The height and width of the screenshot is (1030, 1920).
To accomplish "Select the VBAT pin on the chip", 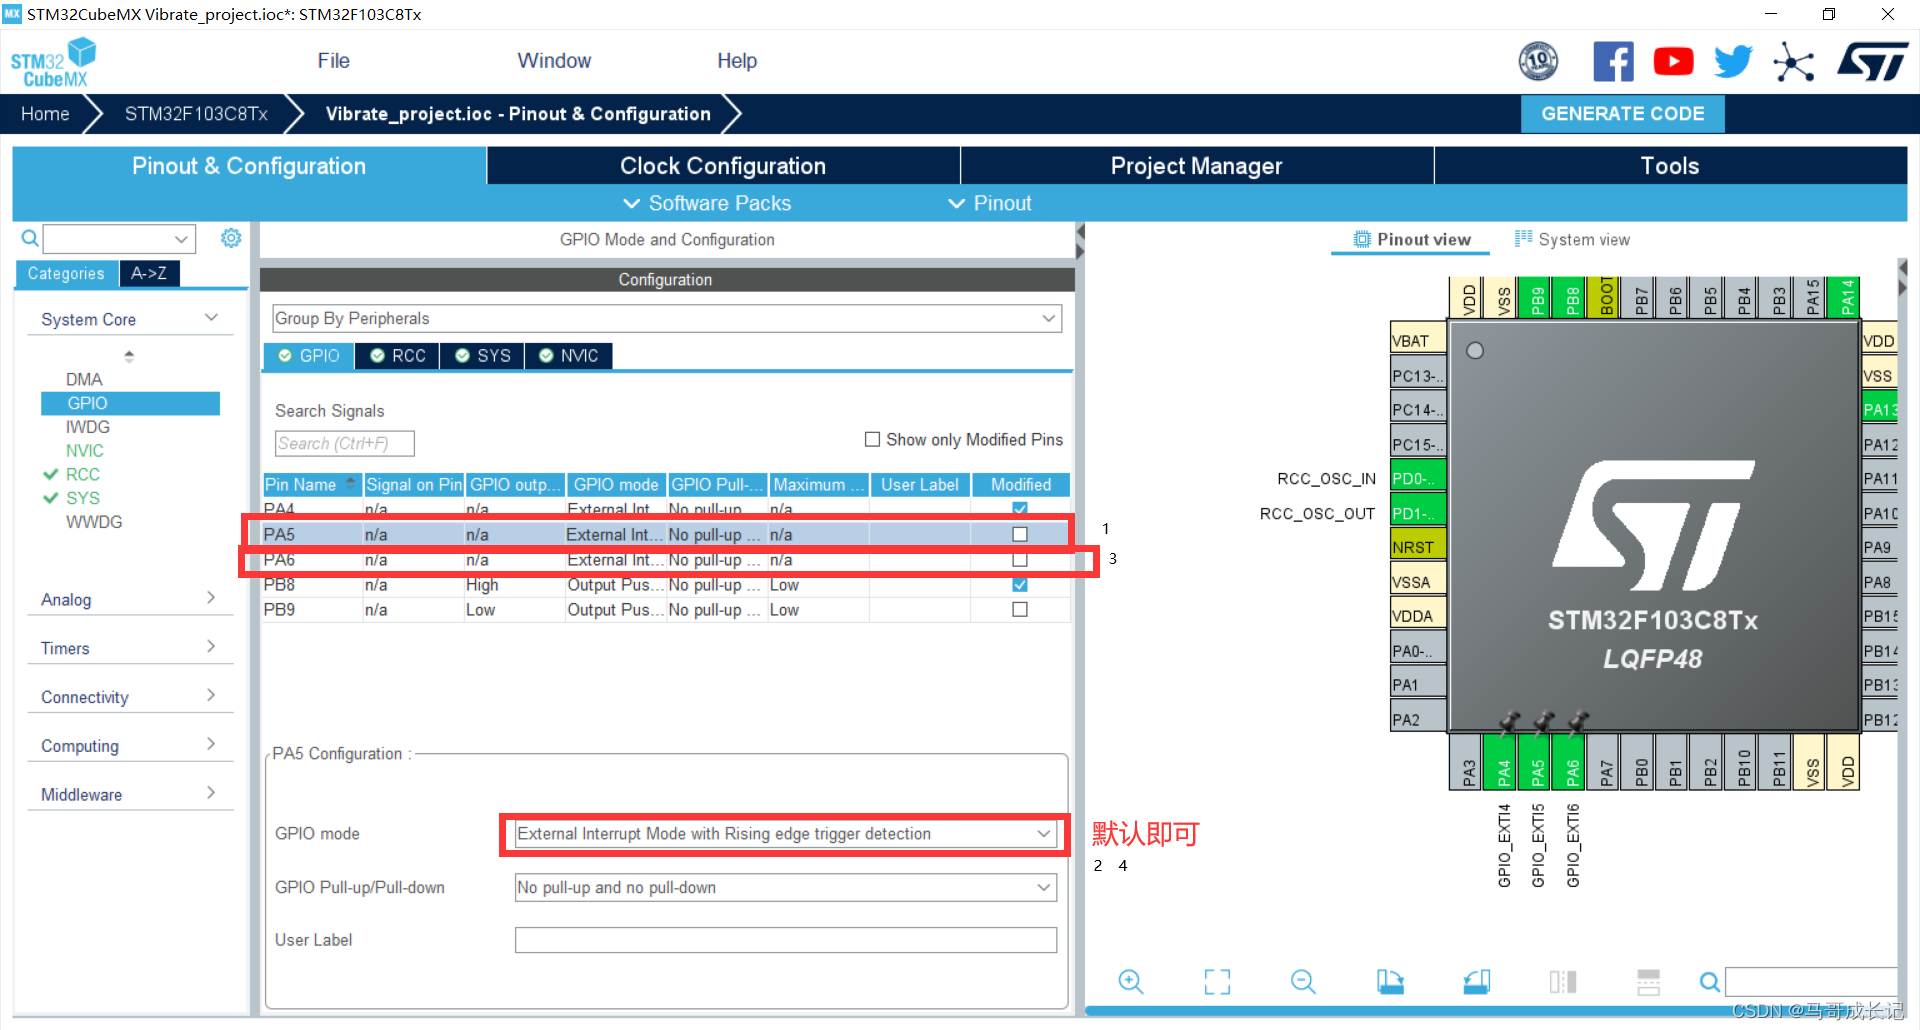I will (1418, 340).
